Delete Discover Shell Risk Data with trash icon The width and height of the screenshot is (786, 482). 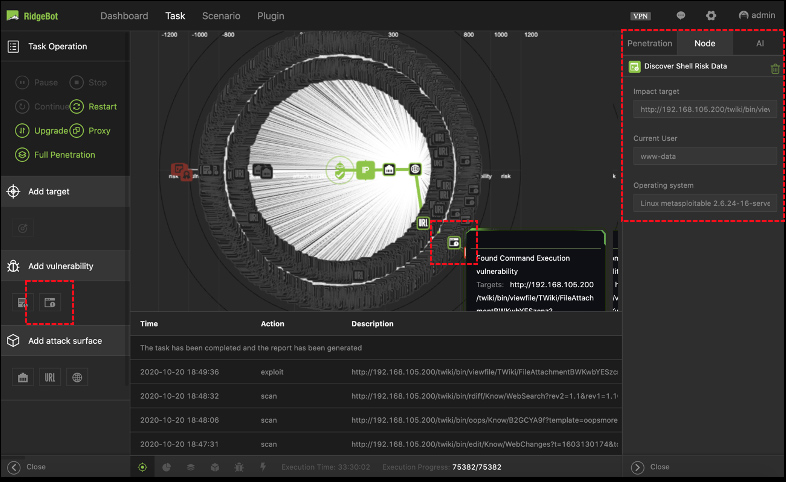coord(774,68)
